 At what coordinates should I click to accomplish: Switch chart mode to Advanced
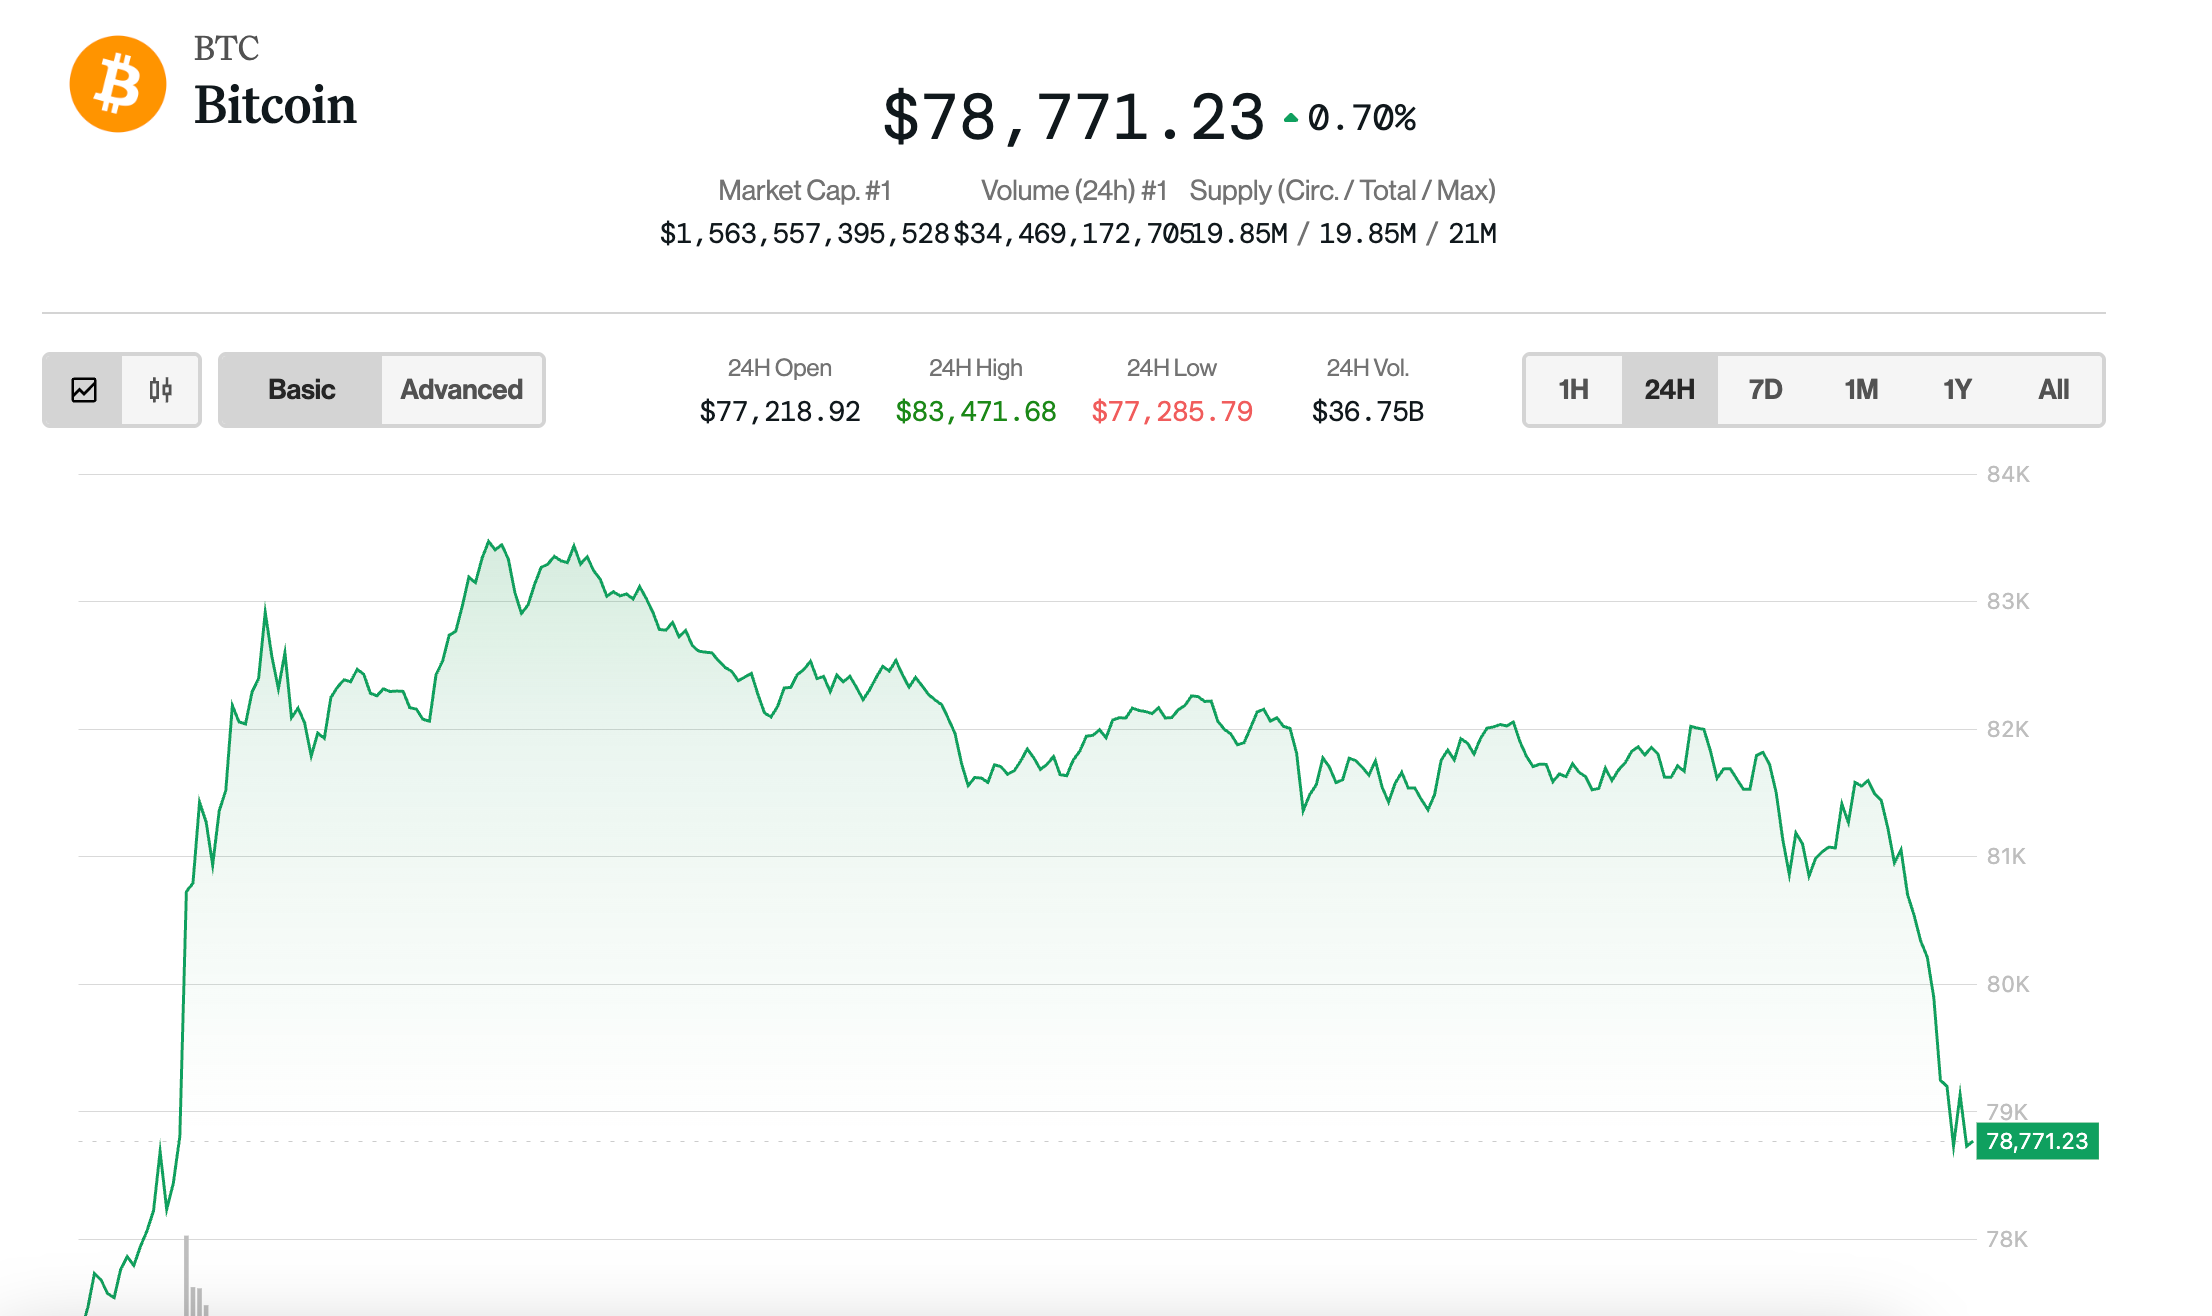point(461,390)
